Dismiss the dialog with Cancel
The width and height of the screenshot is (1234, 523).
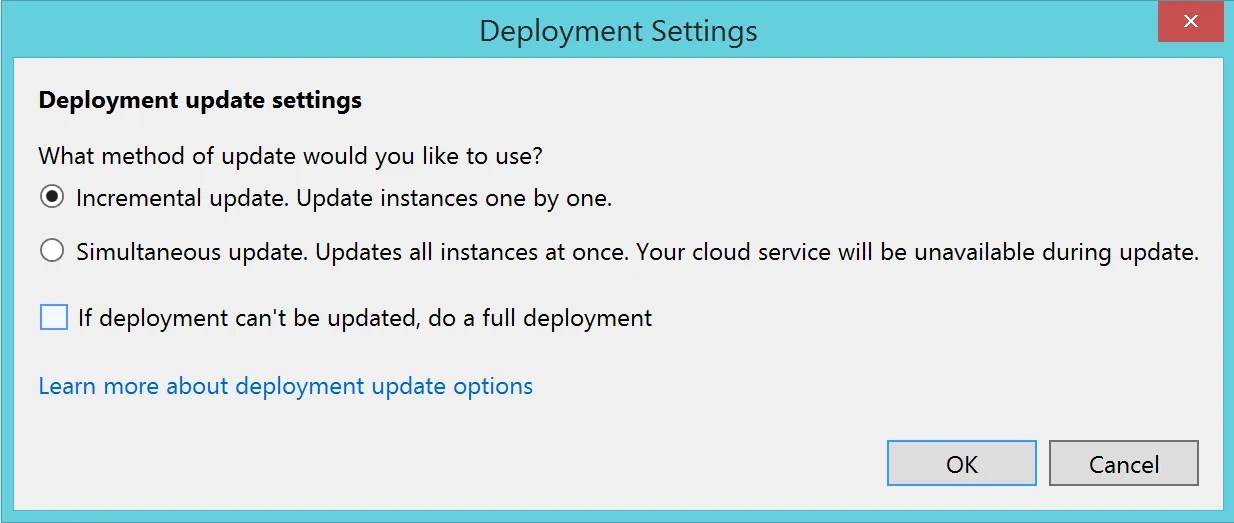pos(1124,464)
